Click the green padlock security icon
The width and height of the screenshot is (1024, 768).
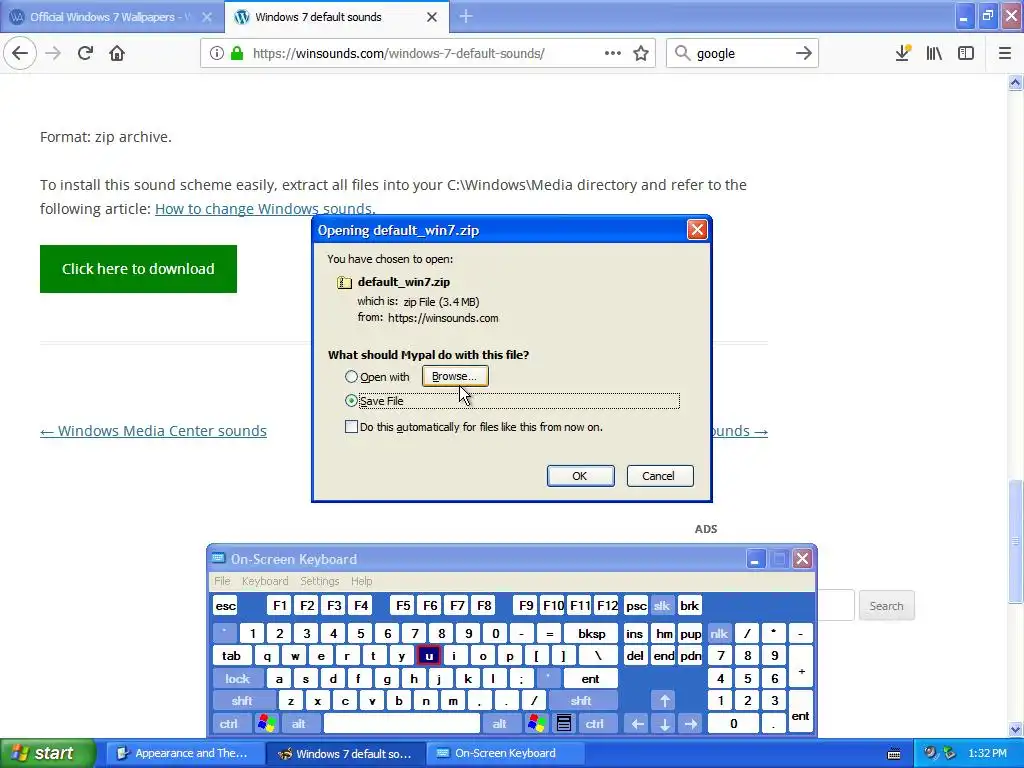coord(237,53)
